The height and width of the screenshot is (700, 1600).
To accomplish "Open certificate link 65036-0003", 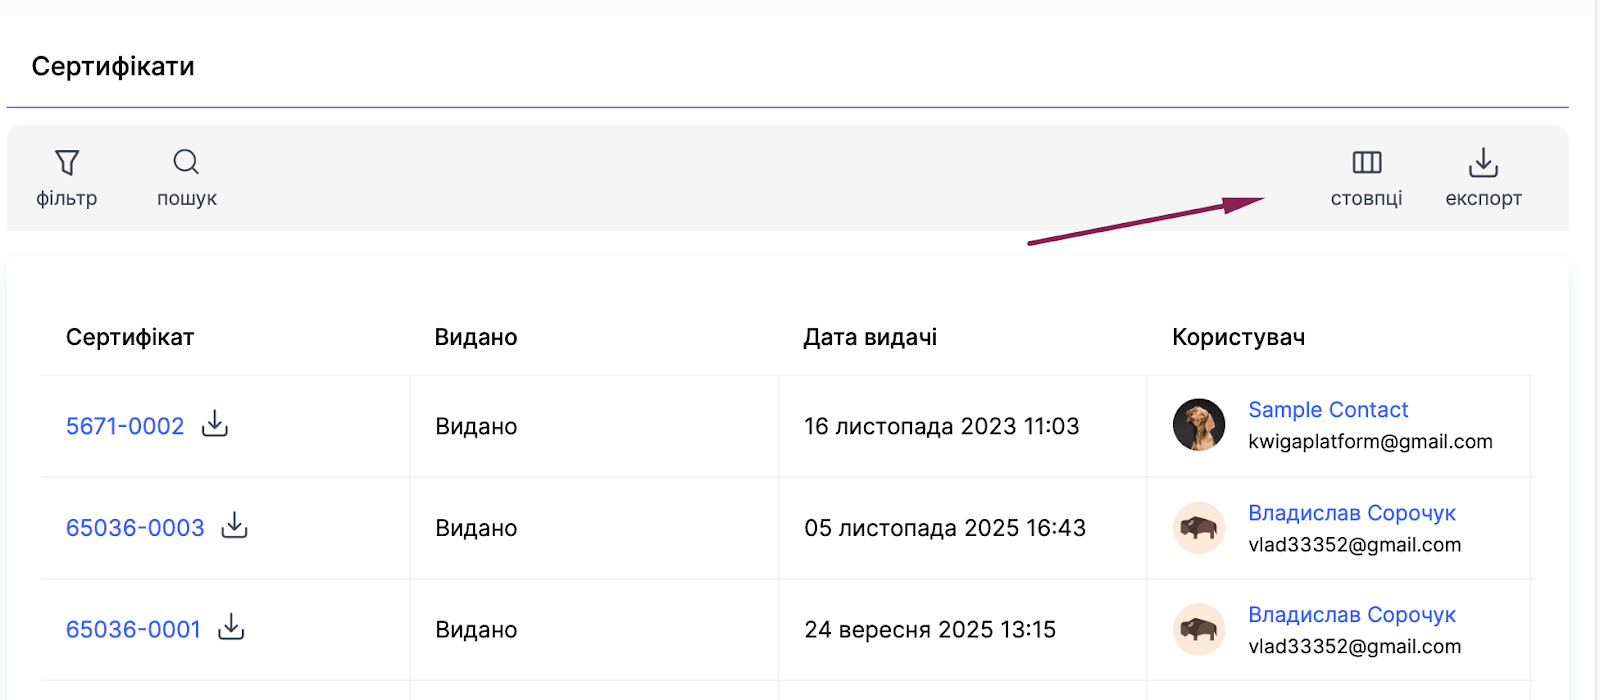I will pyautogui.click(x=135, y=528).
